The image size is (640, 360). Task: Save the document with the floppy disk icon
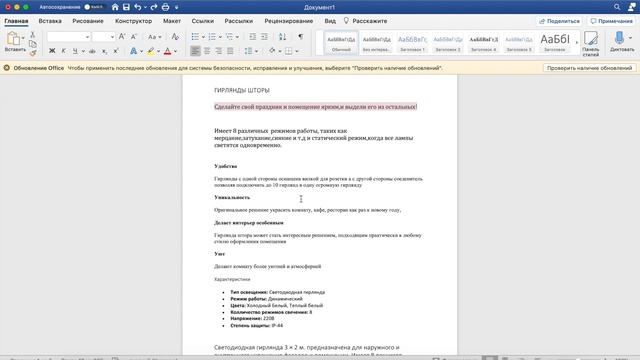coord(126,7)
